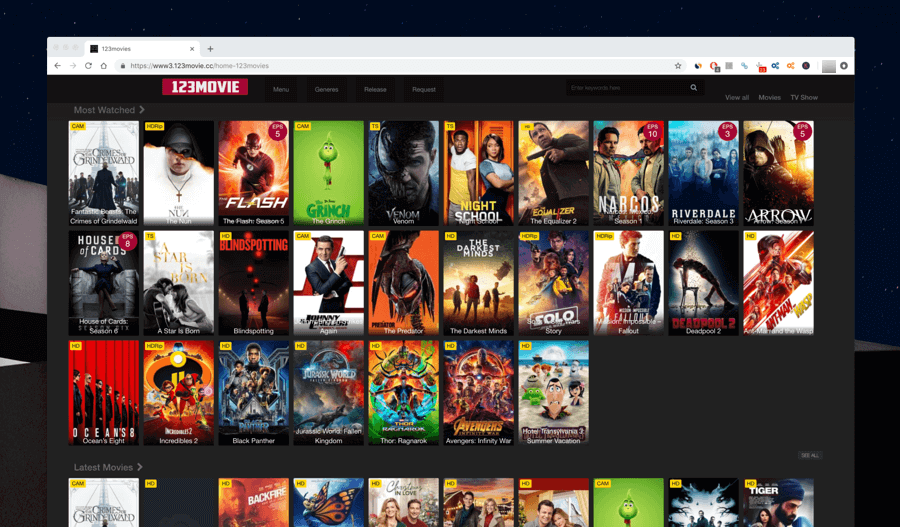
Task: Expand the Most Watched section heading
Action: (x=109, y=110)
